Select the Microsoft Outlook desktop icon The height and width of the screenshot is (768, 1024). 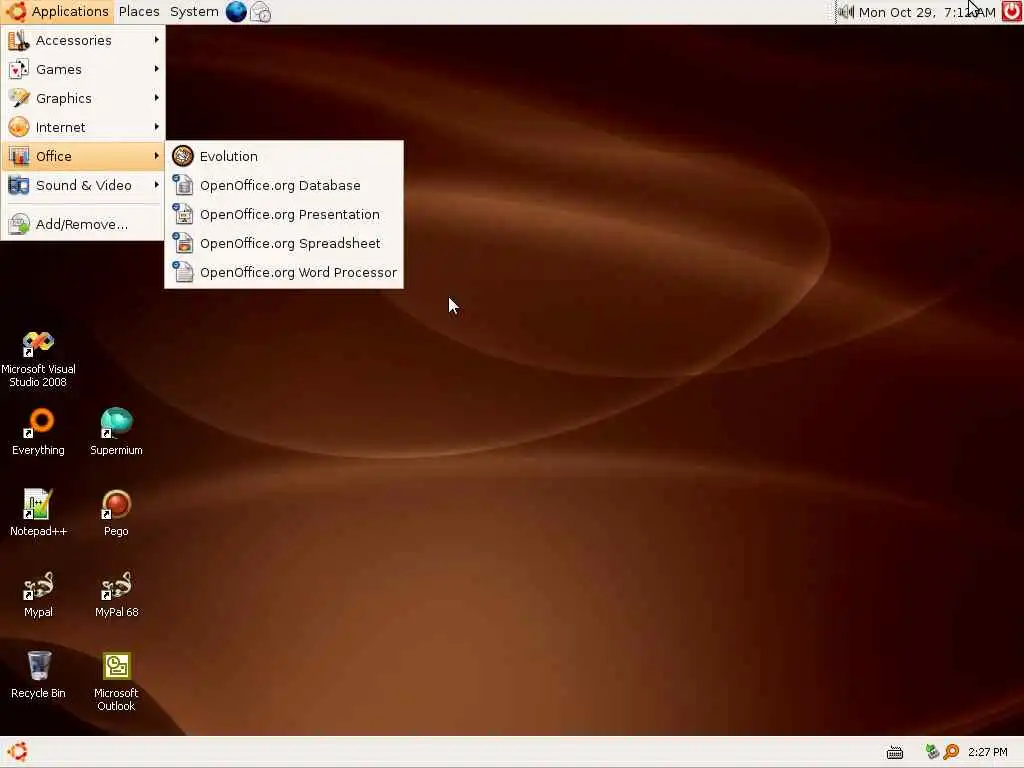(116, 682)
